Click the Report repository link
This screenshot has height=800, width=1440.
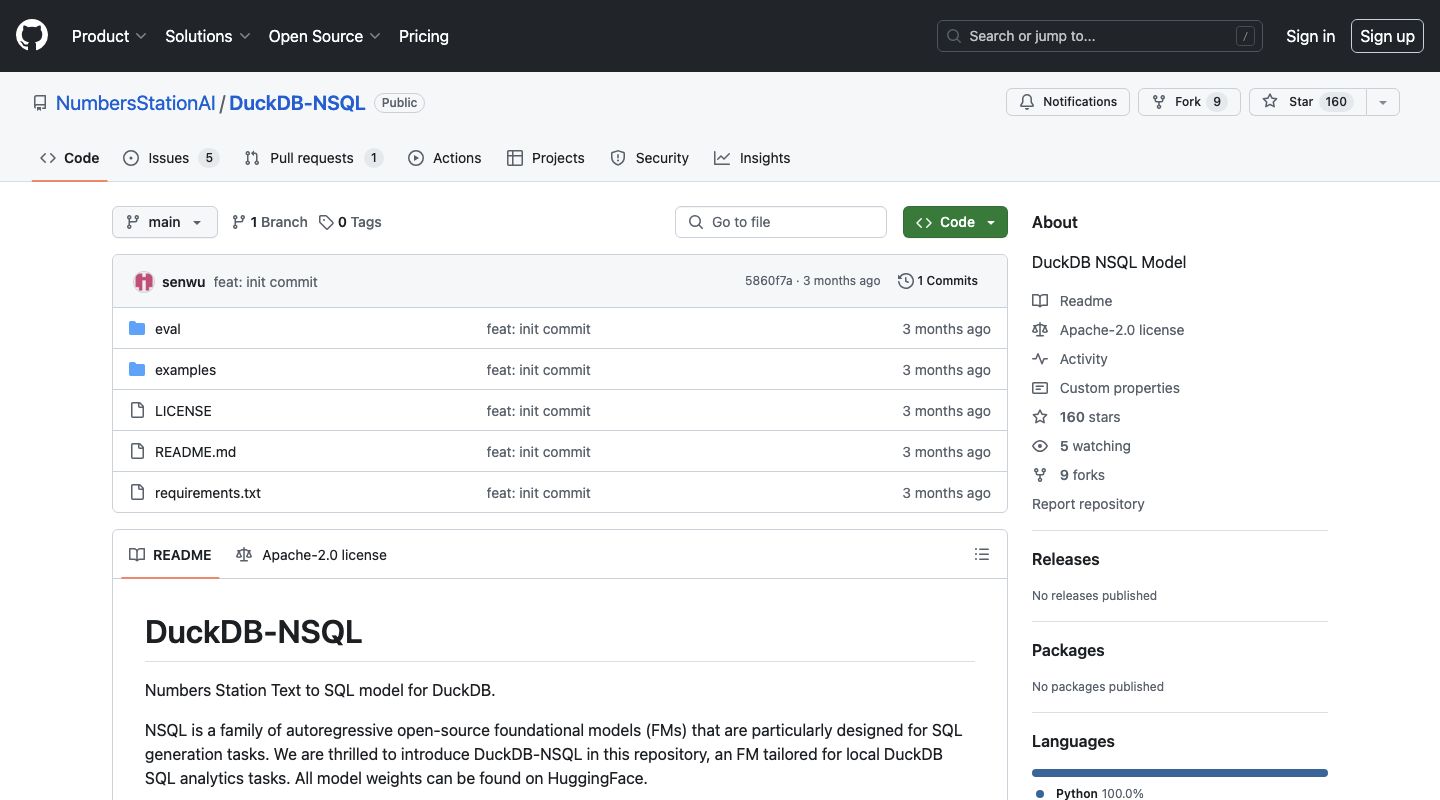coord(1088,504)
